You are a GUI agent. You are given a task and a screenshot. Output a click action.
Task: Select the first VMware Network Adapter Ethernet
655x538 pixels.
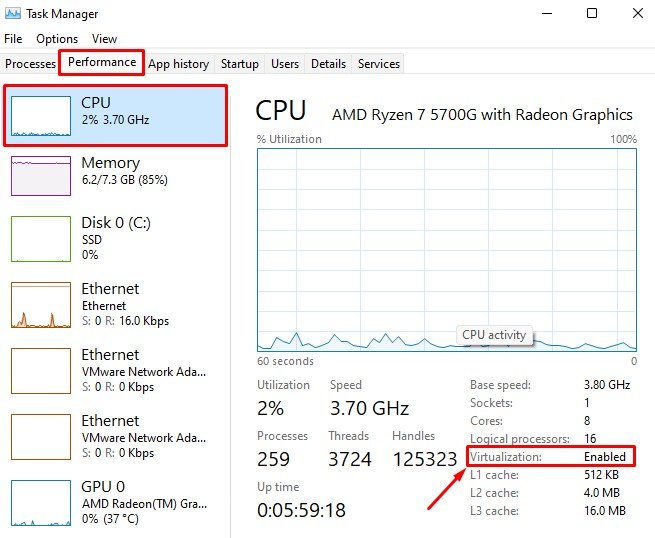(x=40, y=370)
